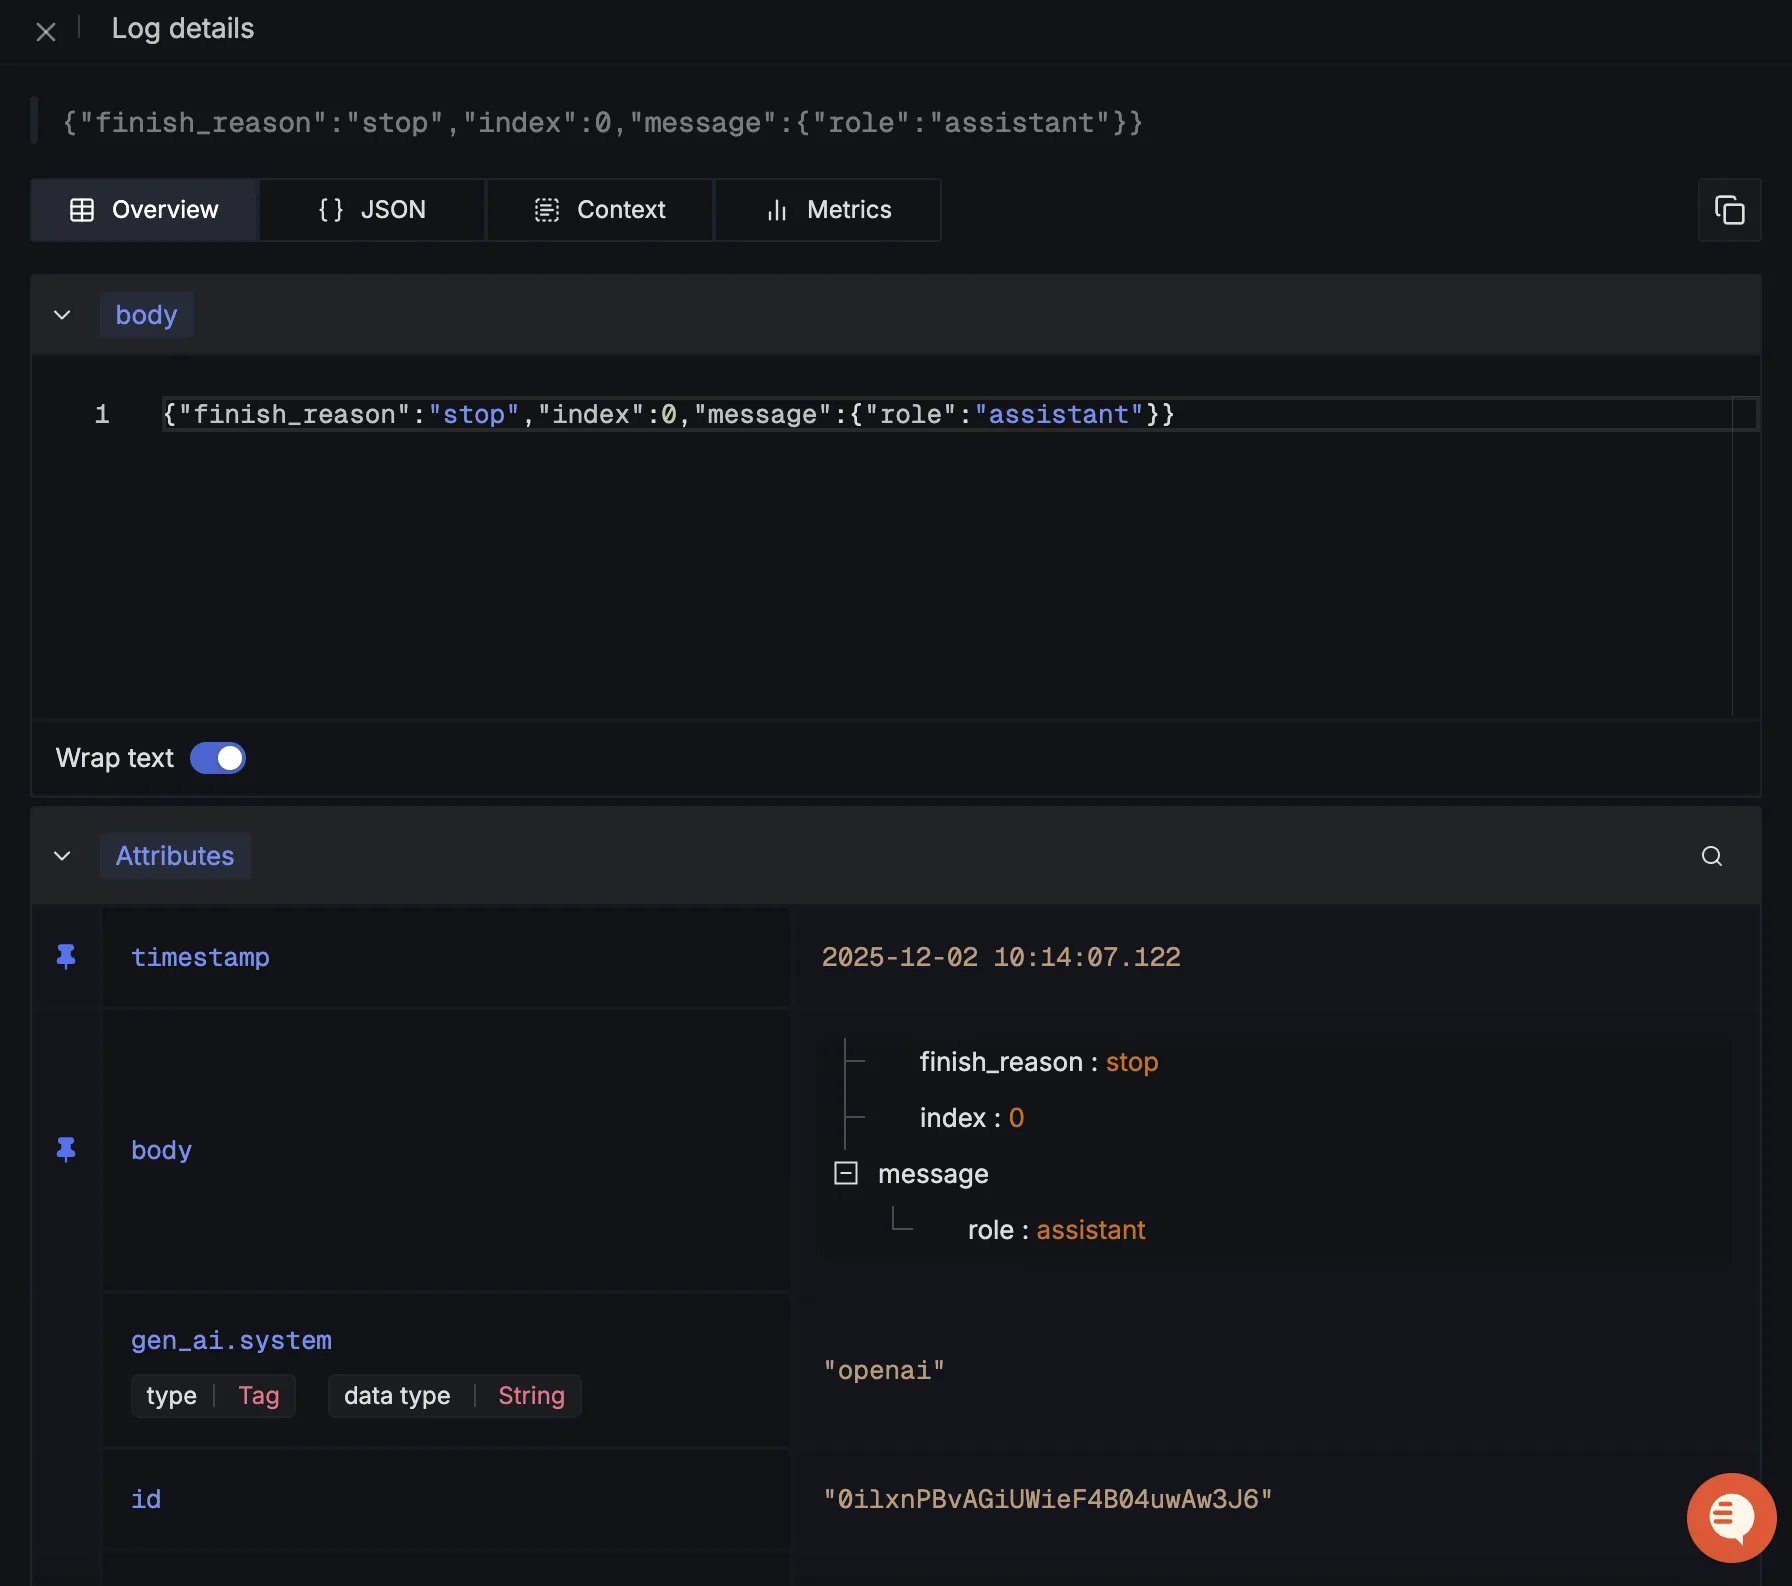Copy log contents with the copy icon
Viewport: 1792px width, 1586px height.
(x=1729, y=210)
